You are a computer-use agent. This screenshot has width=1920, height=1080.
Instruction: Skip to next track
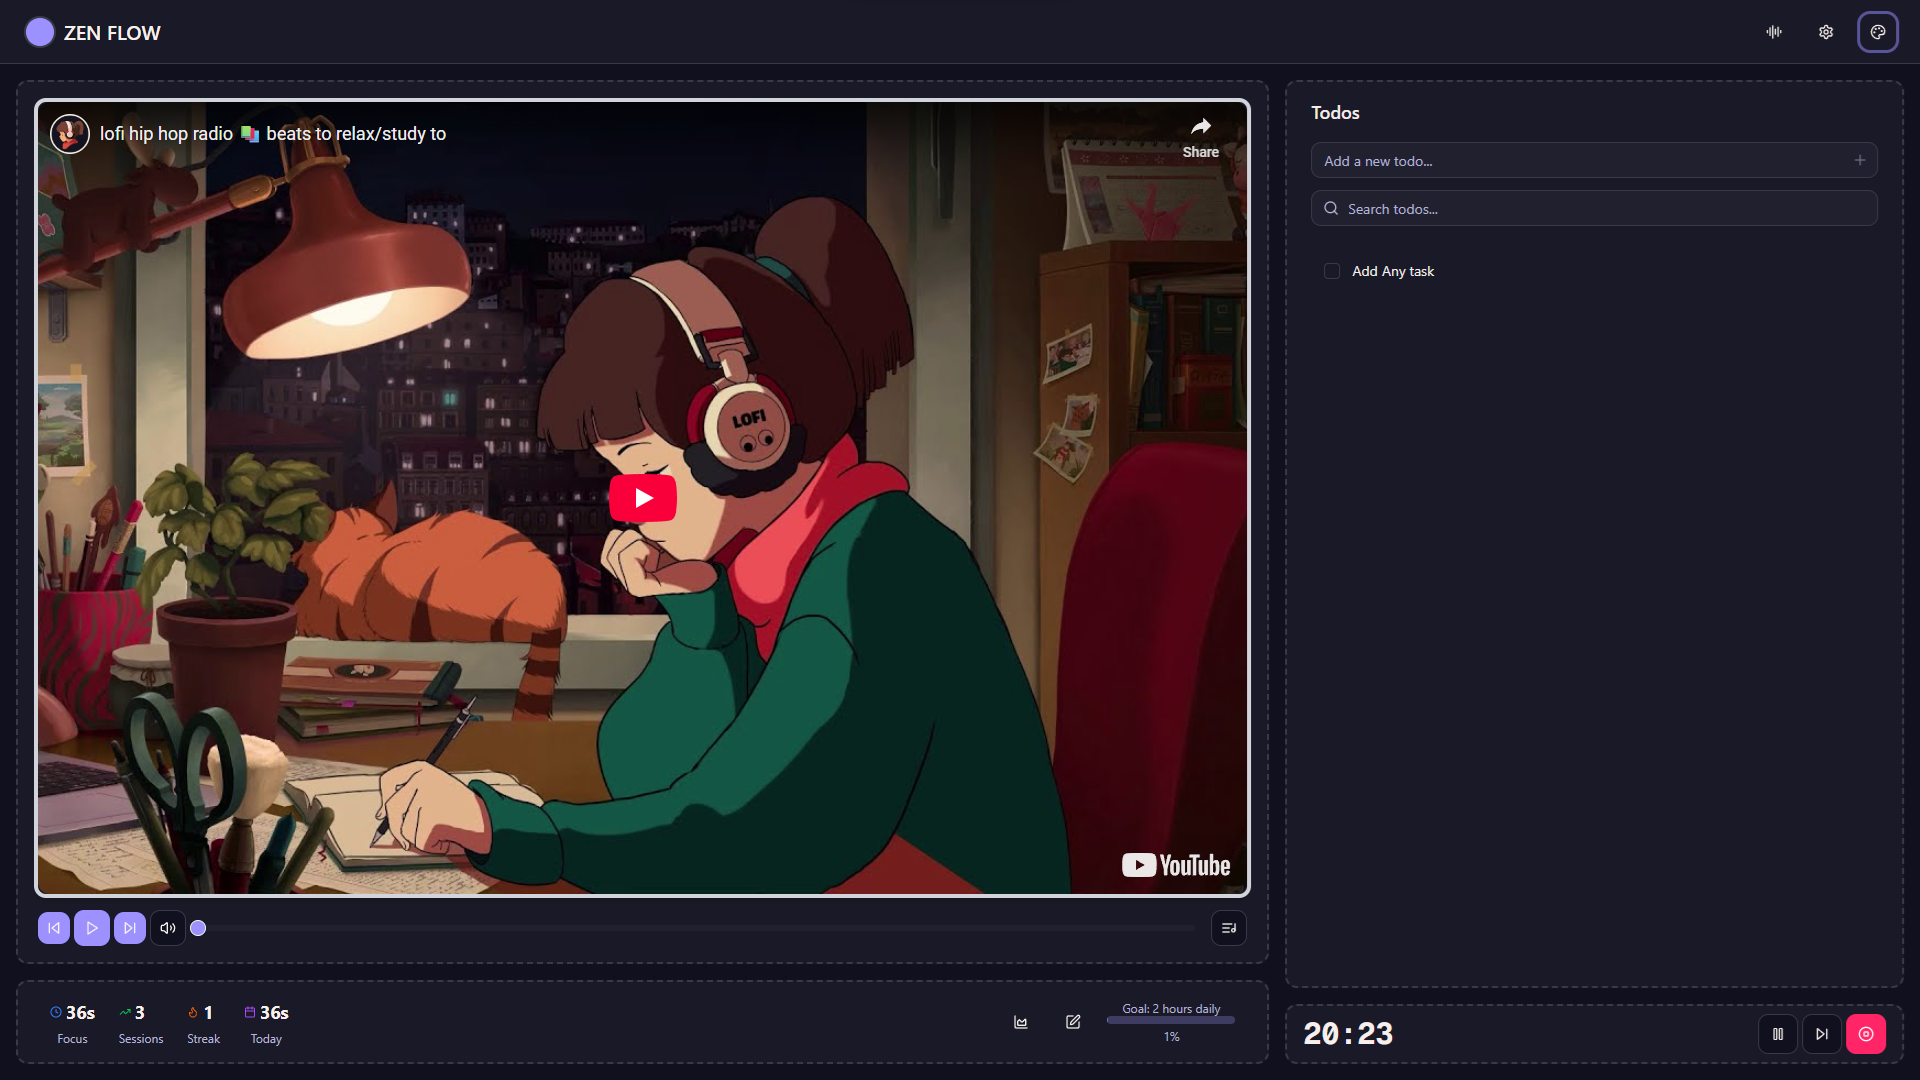pos(130,928)
